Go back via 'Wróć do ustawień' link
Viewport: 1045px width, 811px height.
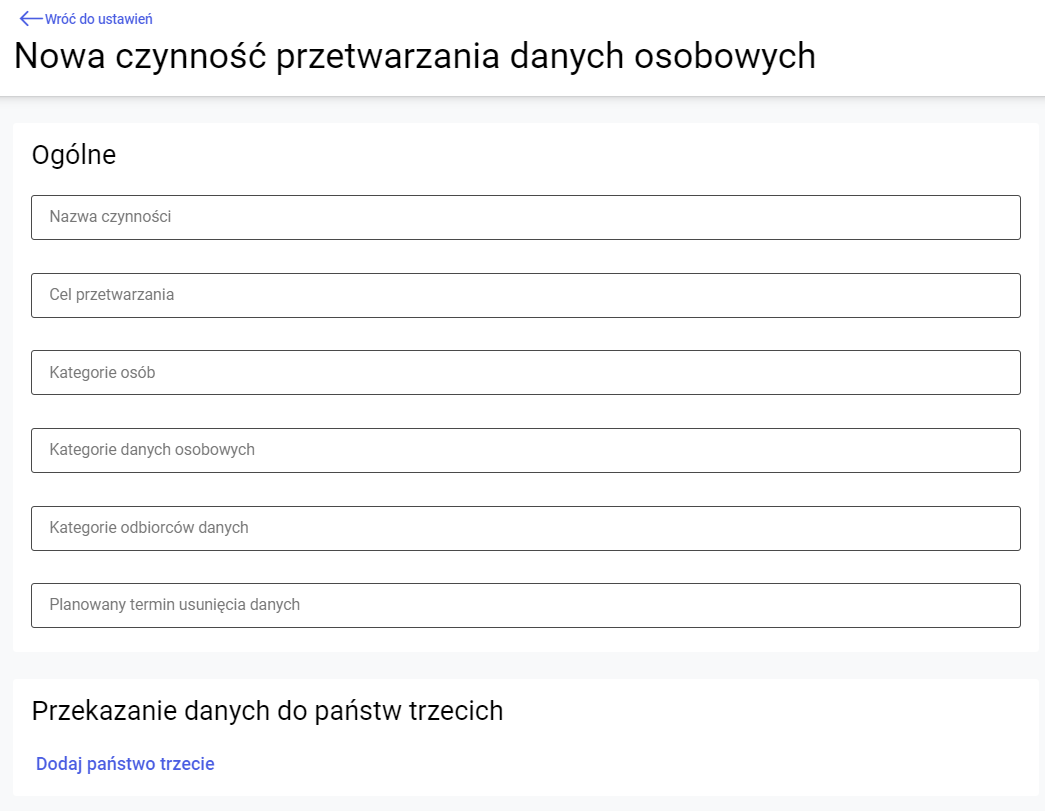(98, 19)
